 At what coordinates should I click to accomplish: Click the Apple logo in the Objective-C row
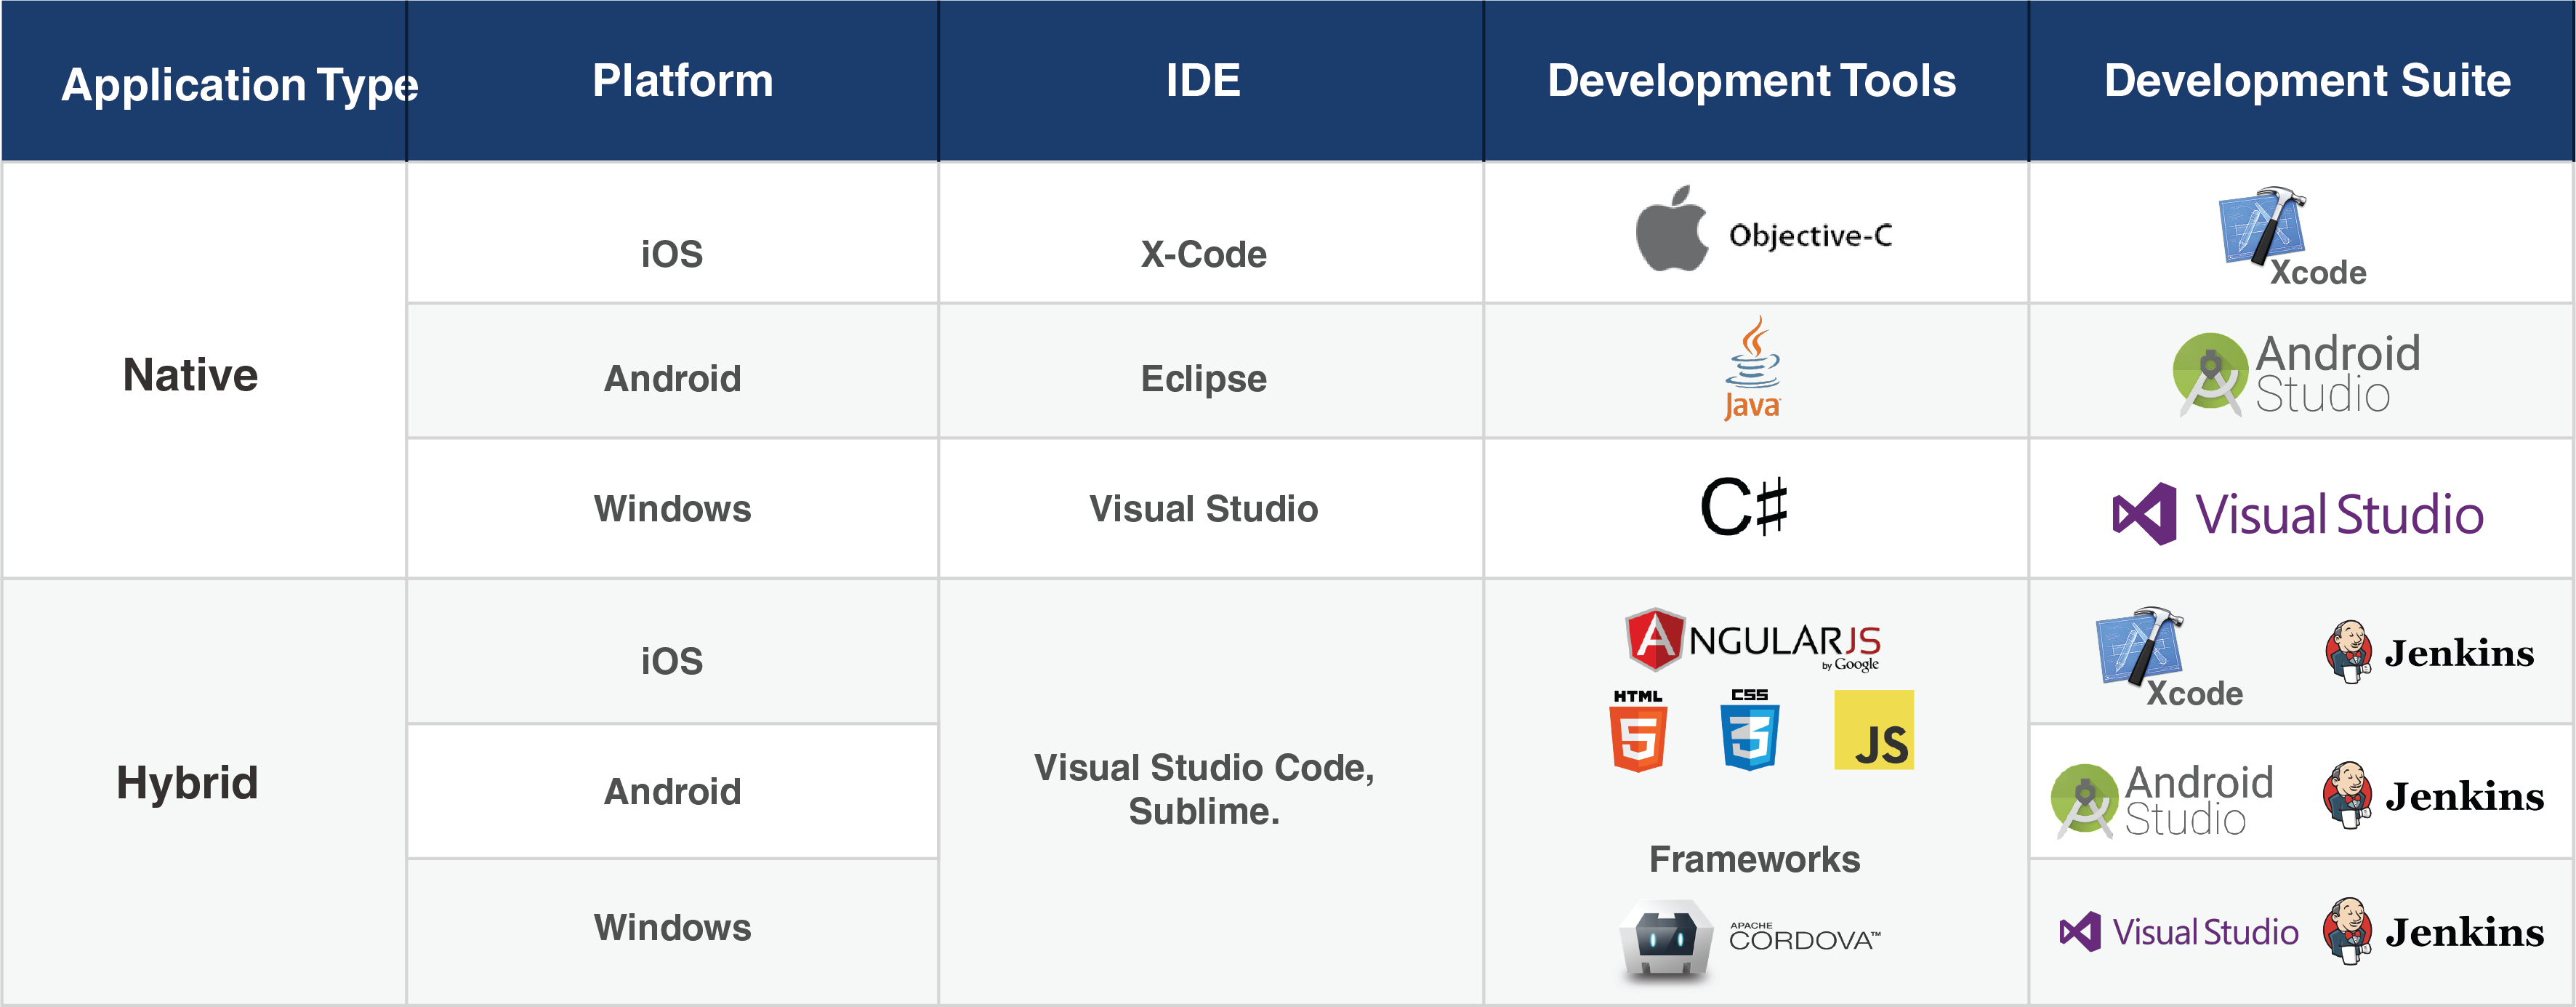(1672, 228)
